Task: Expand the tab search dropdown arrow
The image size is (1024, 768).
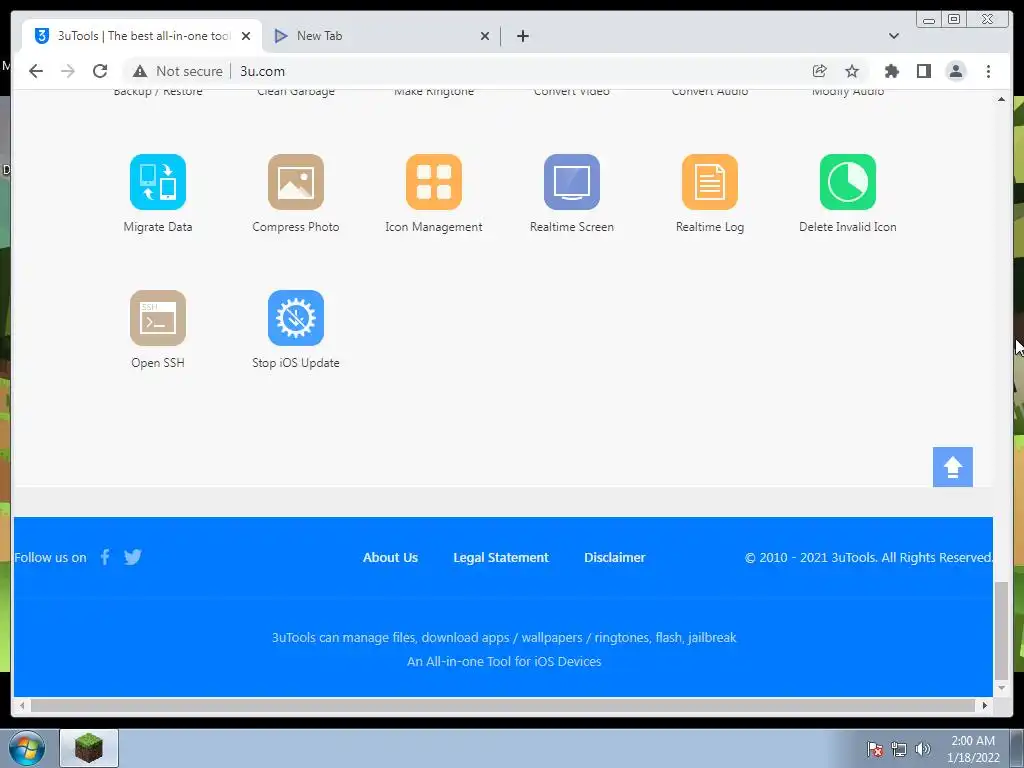Action: tap(893, 36)
